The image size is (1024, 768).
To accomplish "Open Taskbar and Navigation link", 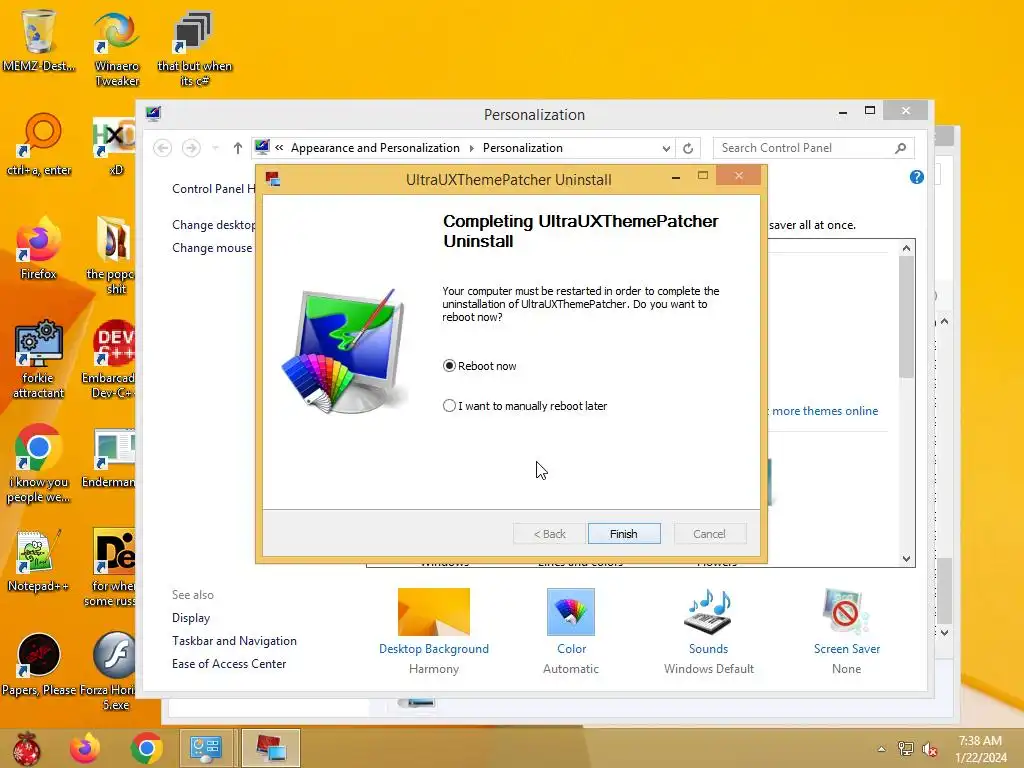I will [x=234, y=641].
